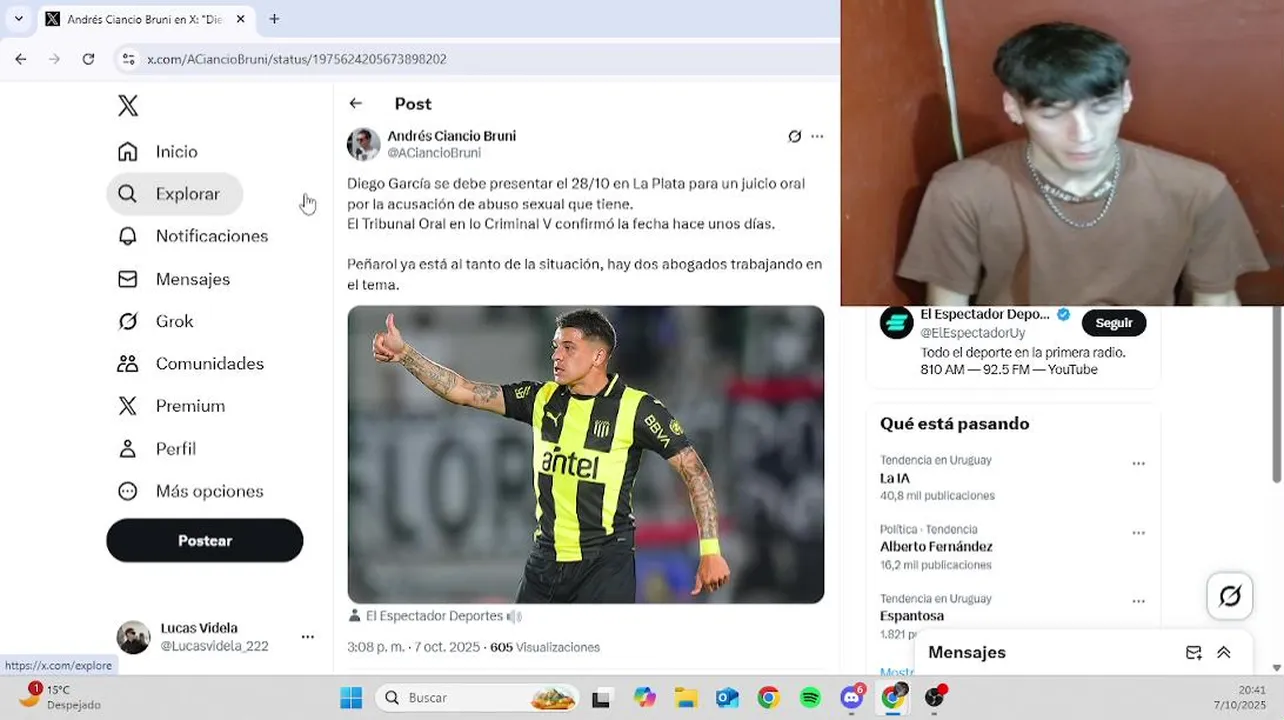
Task: Reload the page
Action: [x=88, y=59]
